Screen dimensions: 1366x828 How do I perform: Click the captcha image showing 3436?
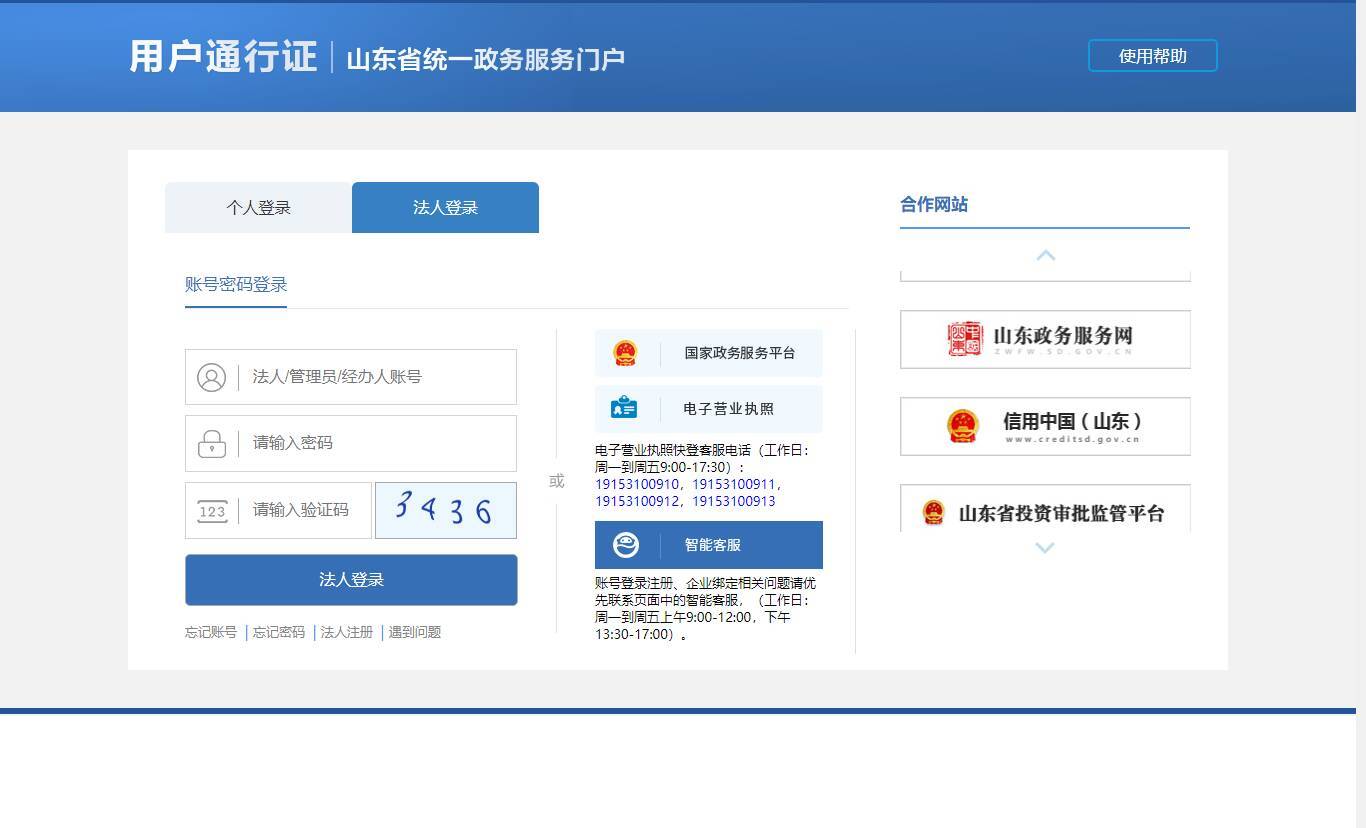(445, 510)
